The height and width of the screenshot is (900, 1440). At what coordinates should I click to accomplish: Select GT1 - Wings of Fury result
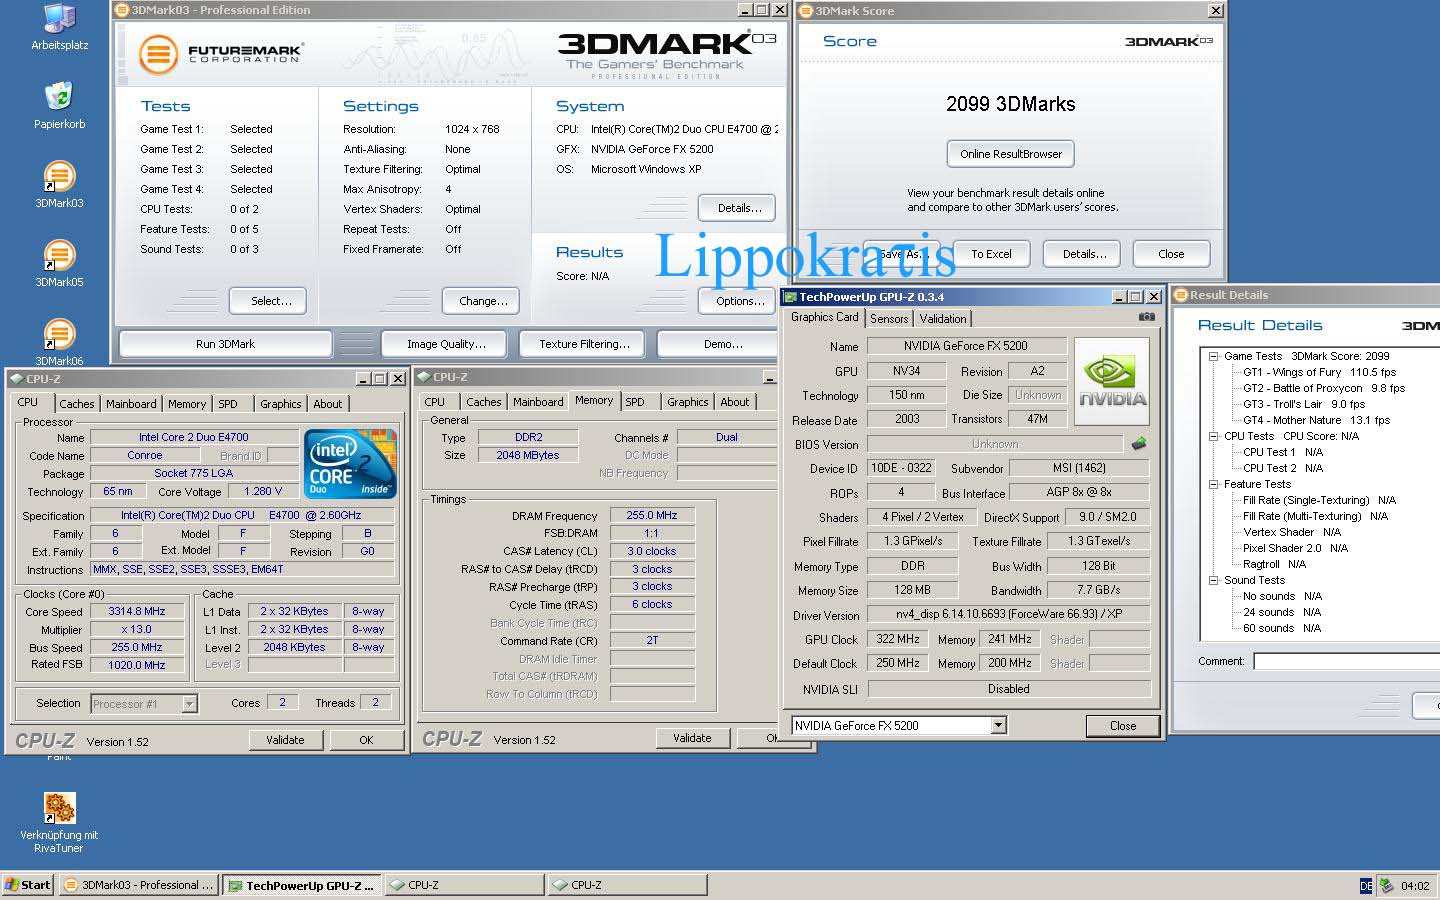pos(1319,372)
